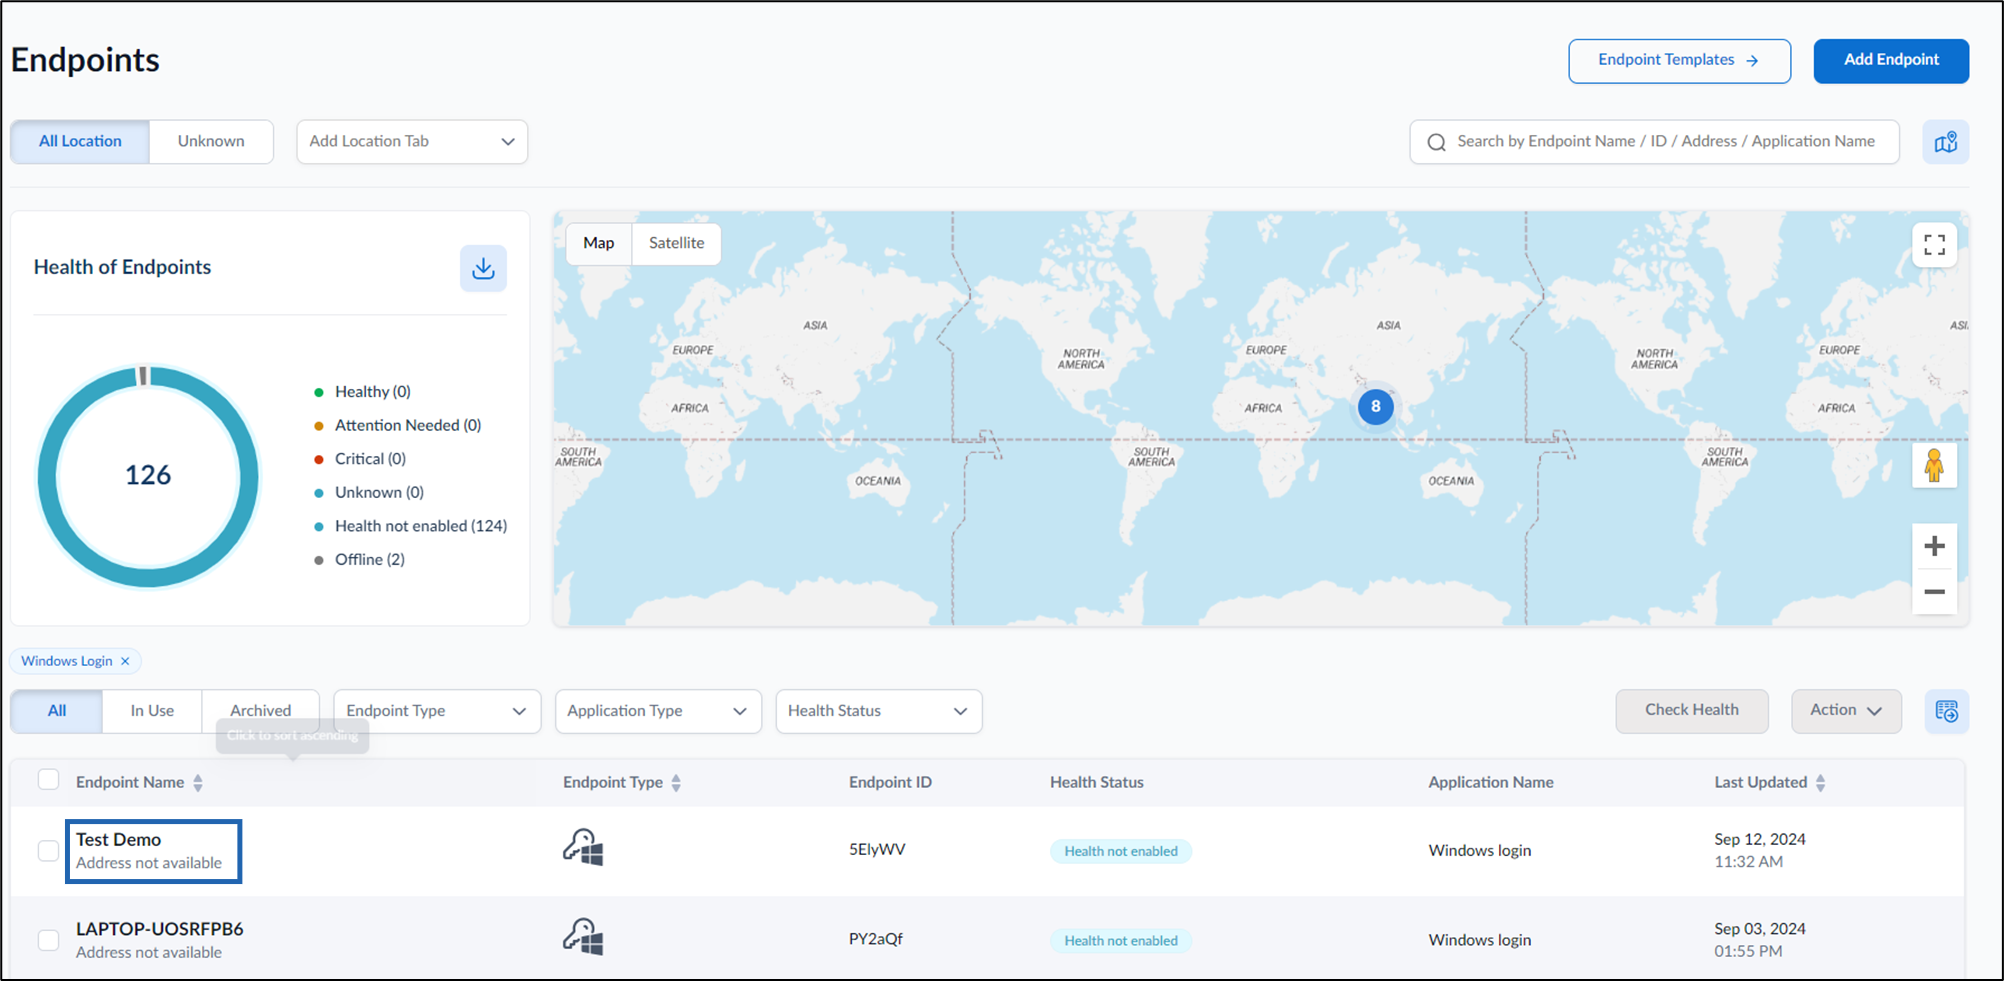This screenshot has width=2004, height=981.
Task: Click the Add Endpoint button
Action: (x=1891, y=61)
